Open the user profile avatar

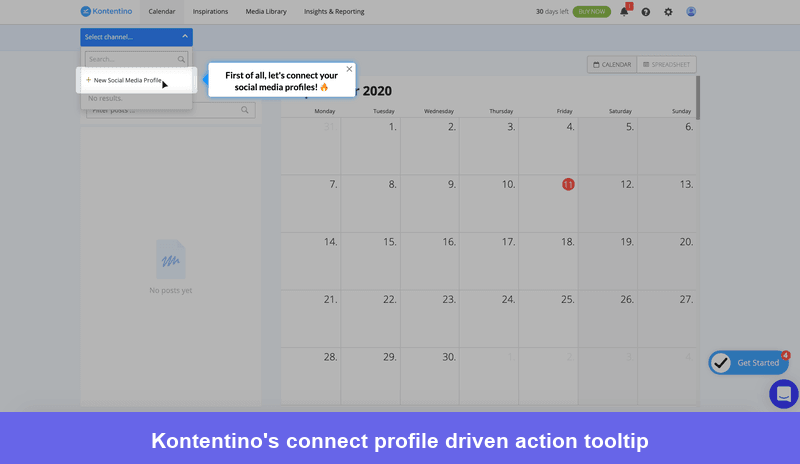(x=691, y=11)
